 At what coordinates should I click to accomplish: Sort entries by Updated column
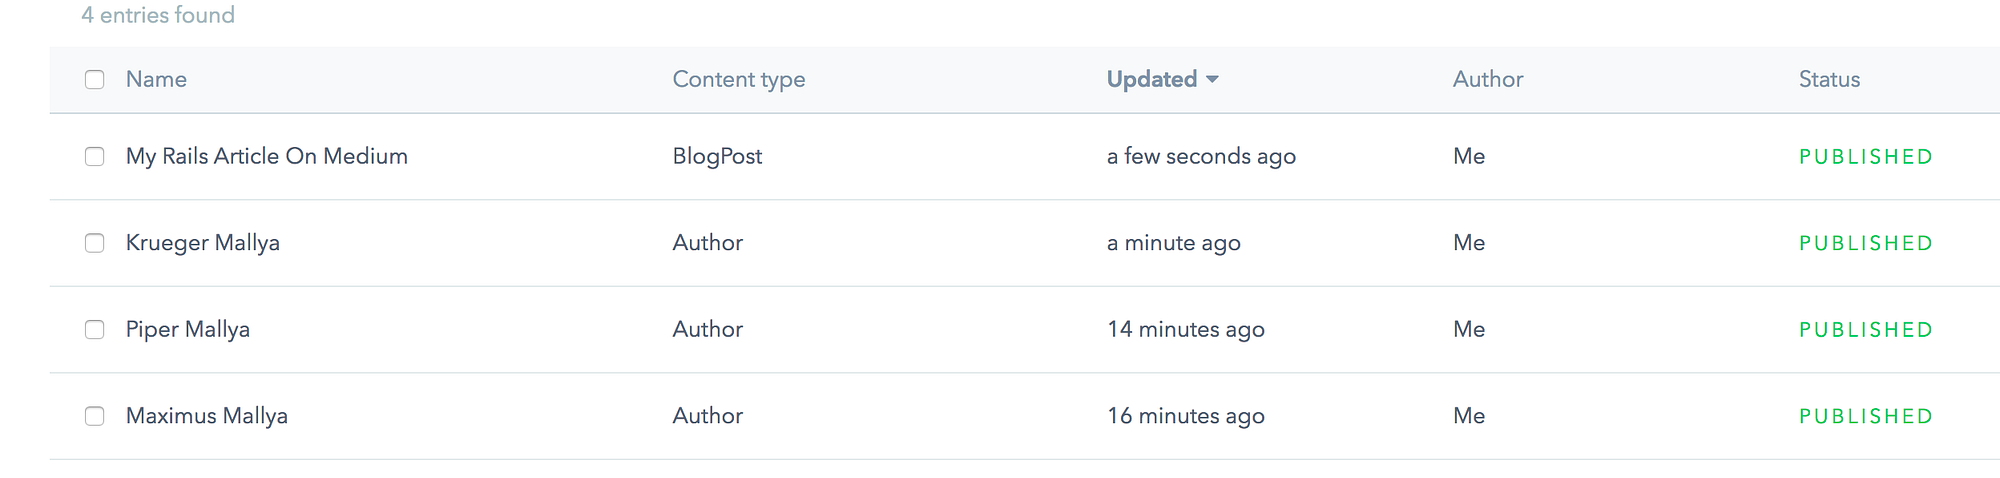[x=1151, y=80]
